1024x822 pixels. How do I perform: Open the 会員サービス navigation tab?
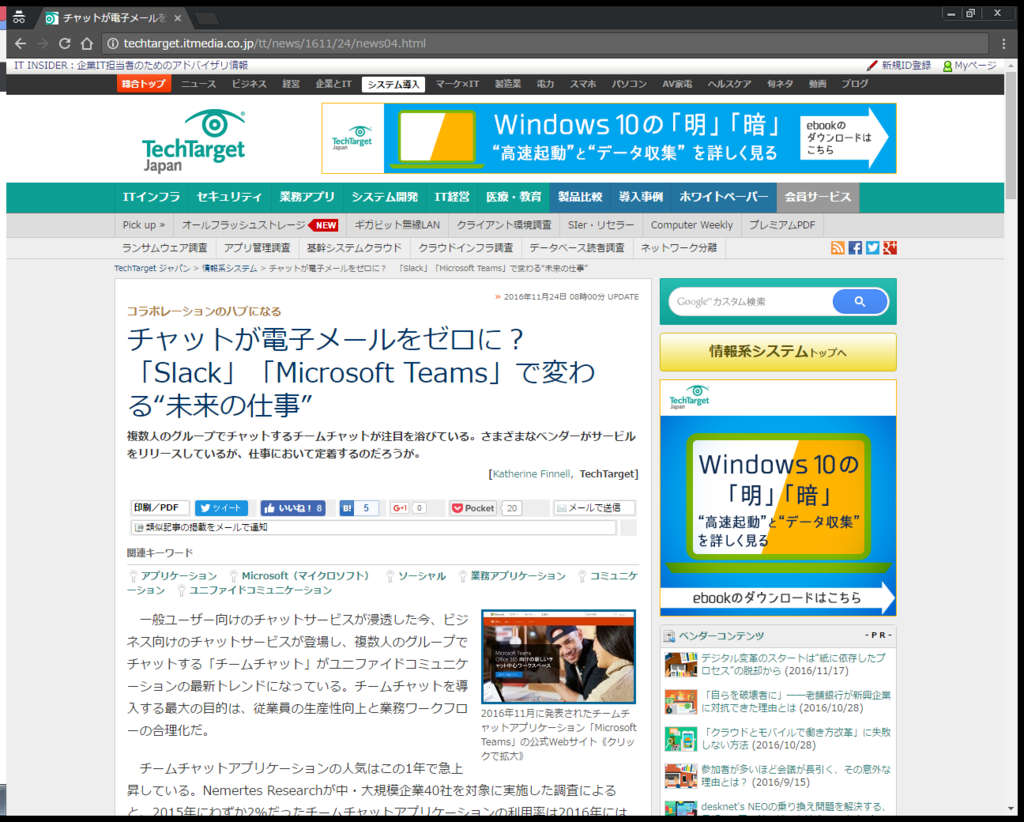(818, 197)
